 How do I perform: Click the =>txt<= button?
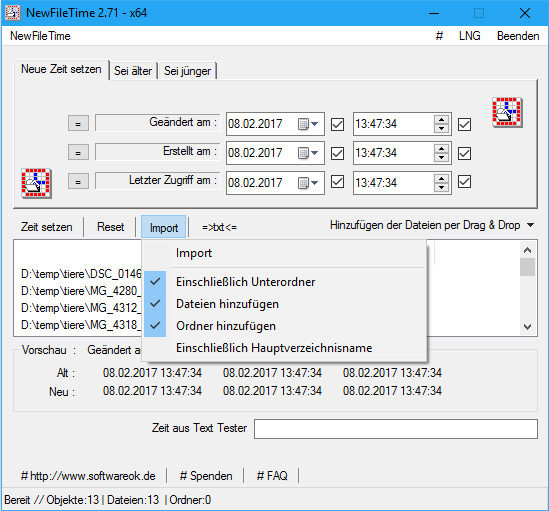pyautogui.click(x=219, y=227)
